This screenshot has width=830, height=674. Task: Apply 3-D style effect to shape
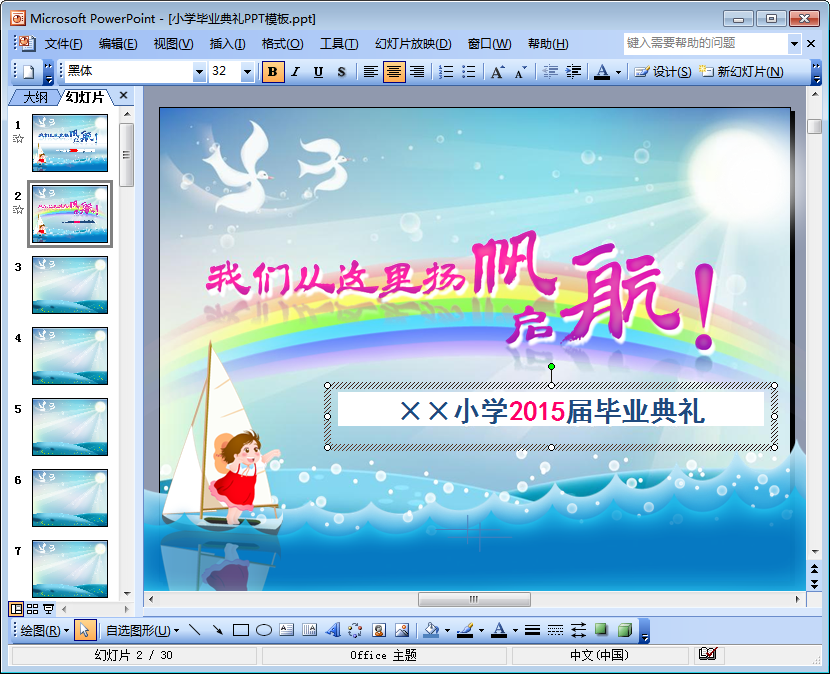pyautogui.click(x=625, y=630)
